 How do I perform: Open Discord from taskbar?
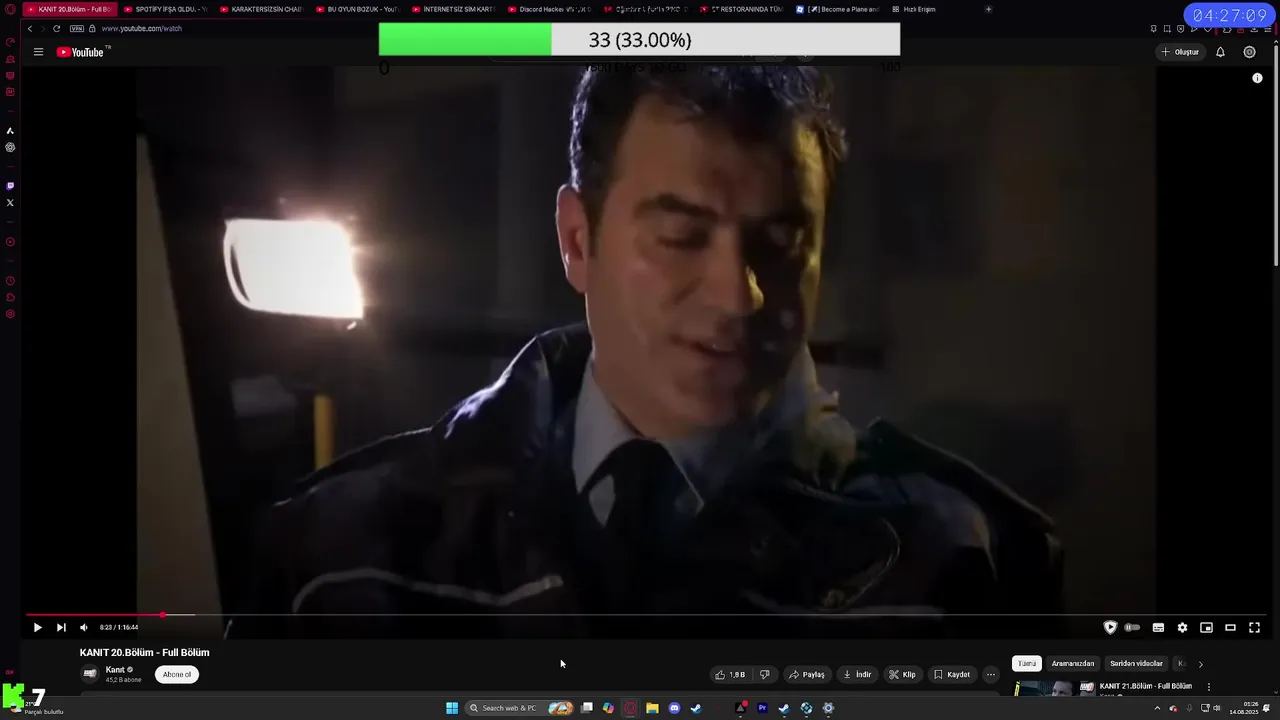click(x=674, y=708)
